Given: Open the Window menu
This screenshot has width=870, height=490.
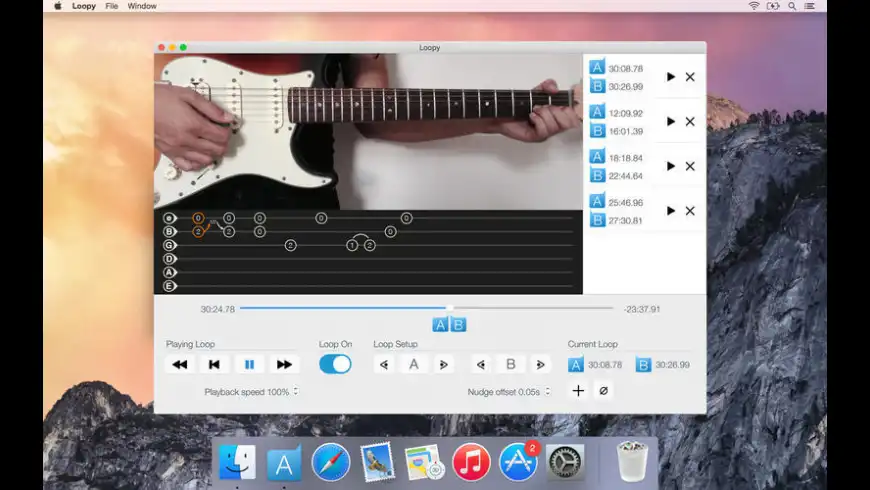Looking at the screenshot, I should coord(142,6).
